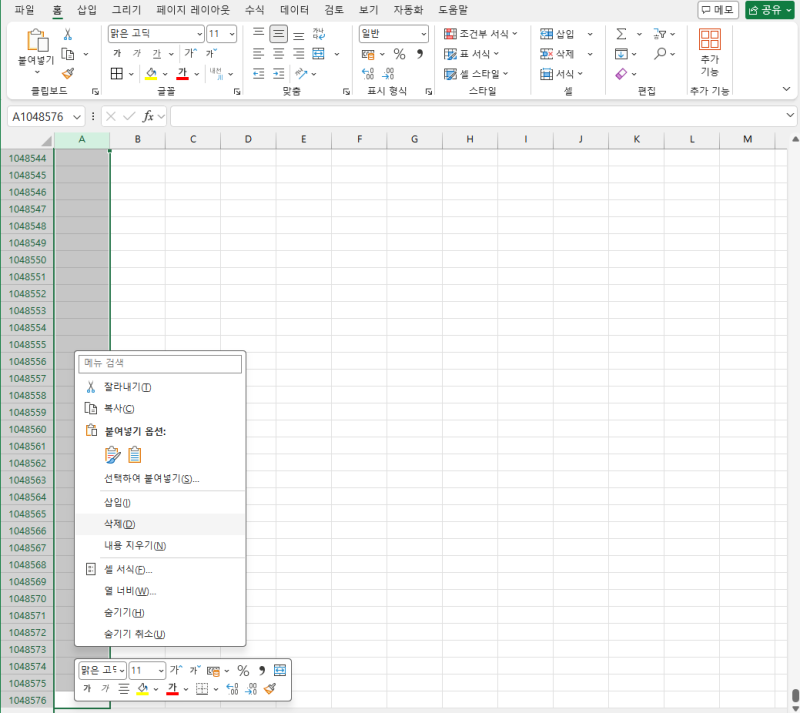800x713 pixels.
Task: Toggle align left in the ribbon
Action: [x=259, y=54]
